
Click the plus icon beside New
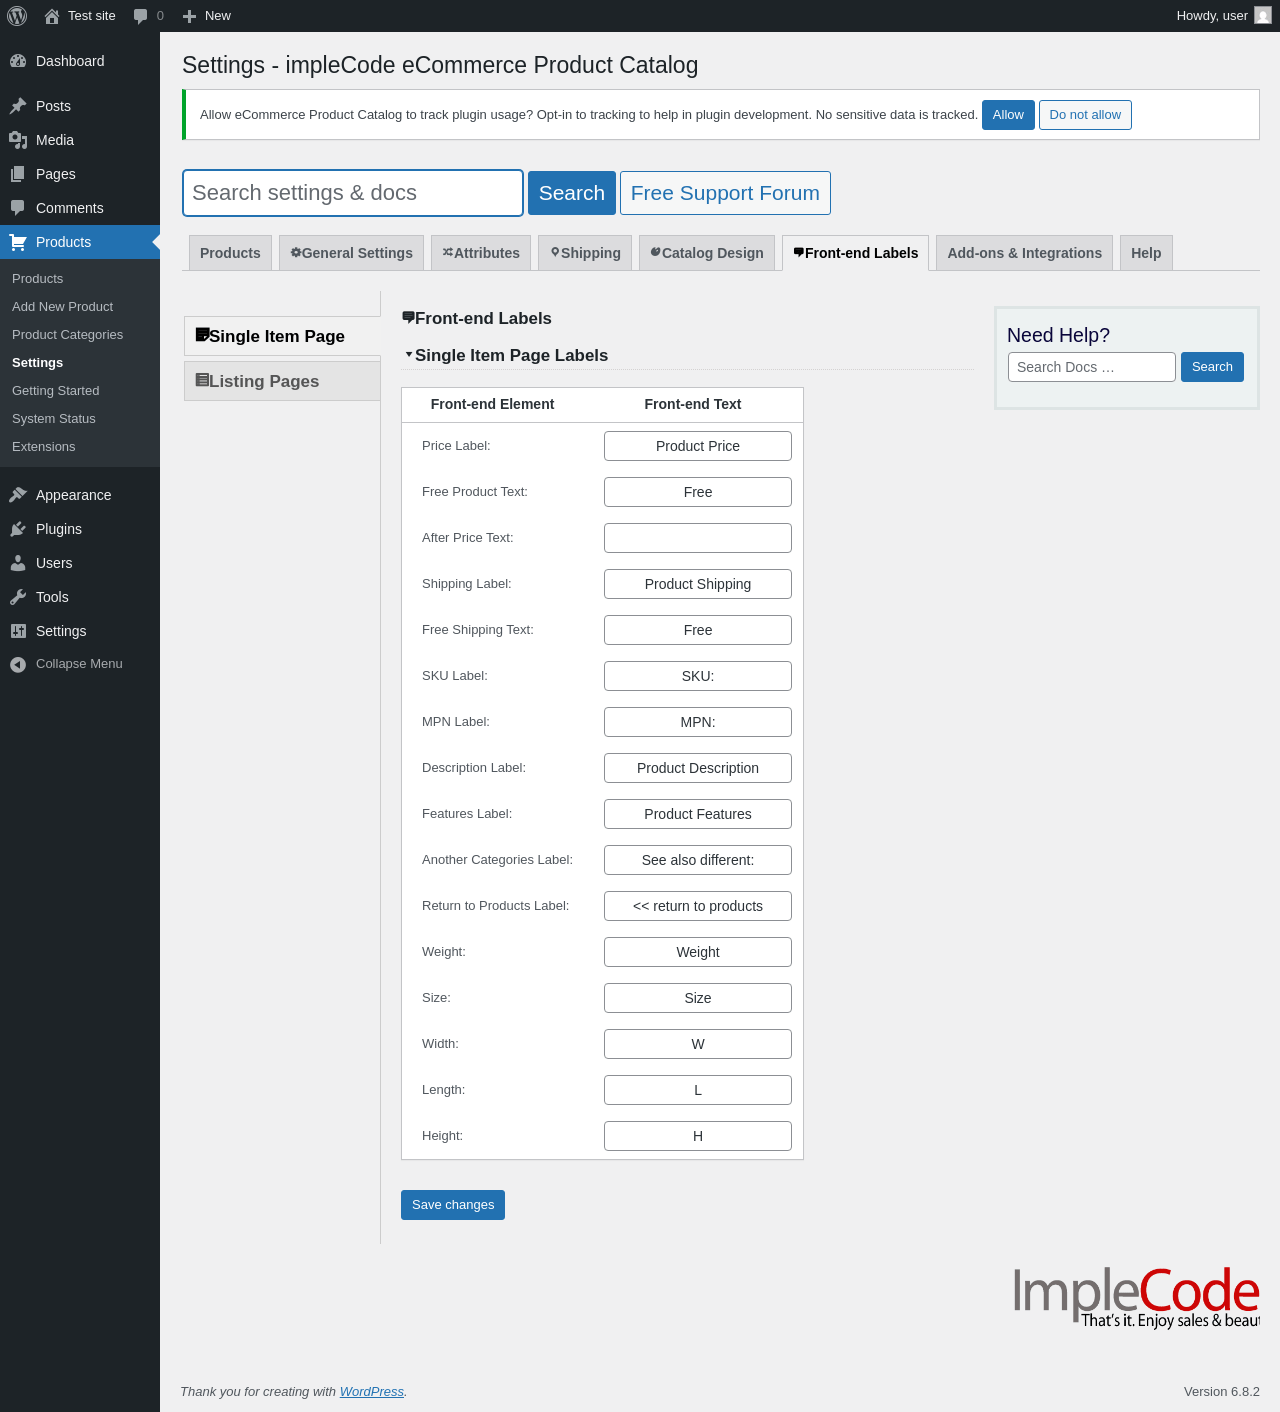pos(189,16)
